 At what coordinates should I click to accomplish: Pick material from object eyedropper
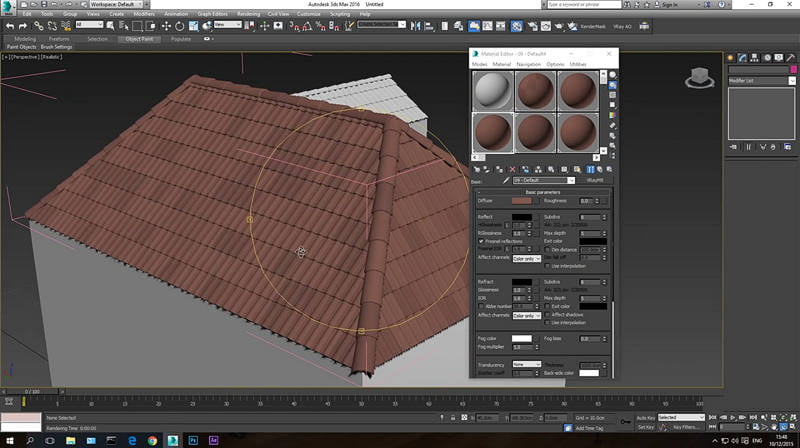tap(504, 181)
